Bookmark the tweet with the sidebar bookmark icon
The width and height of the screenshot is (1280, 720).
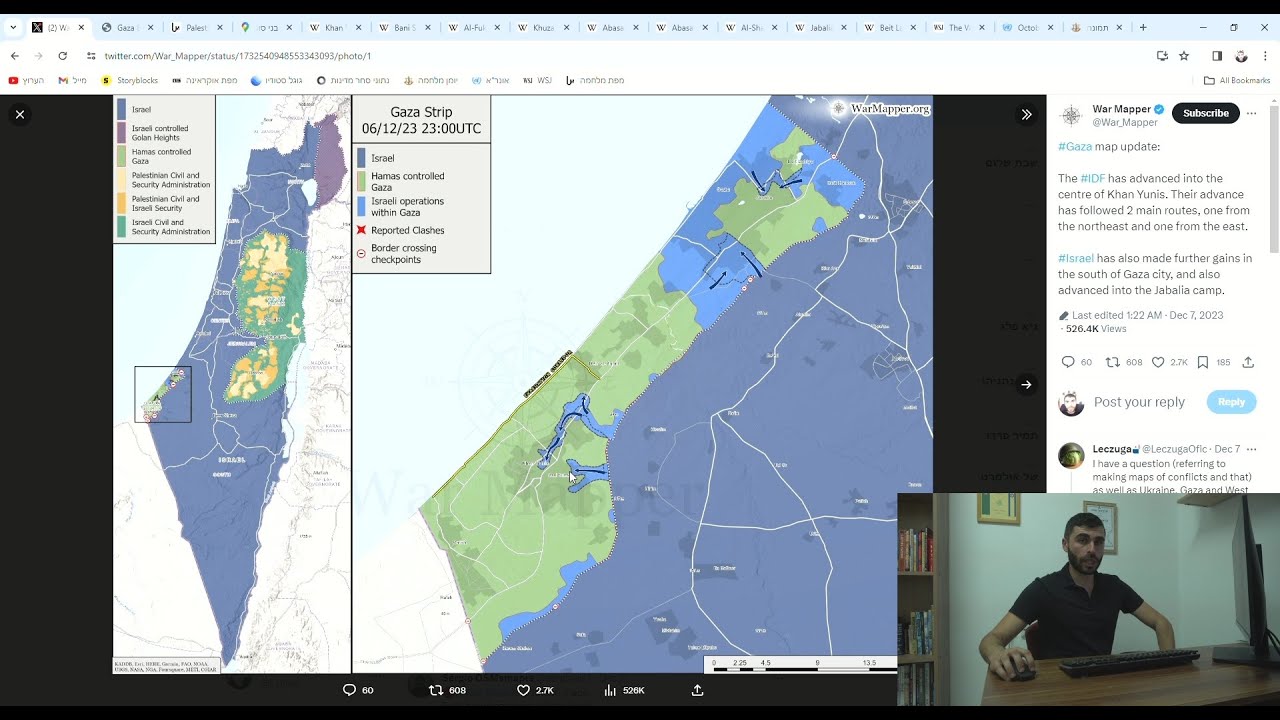pyautogui.click(x=1203, y=362)
